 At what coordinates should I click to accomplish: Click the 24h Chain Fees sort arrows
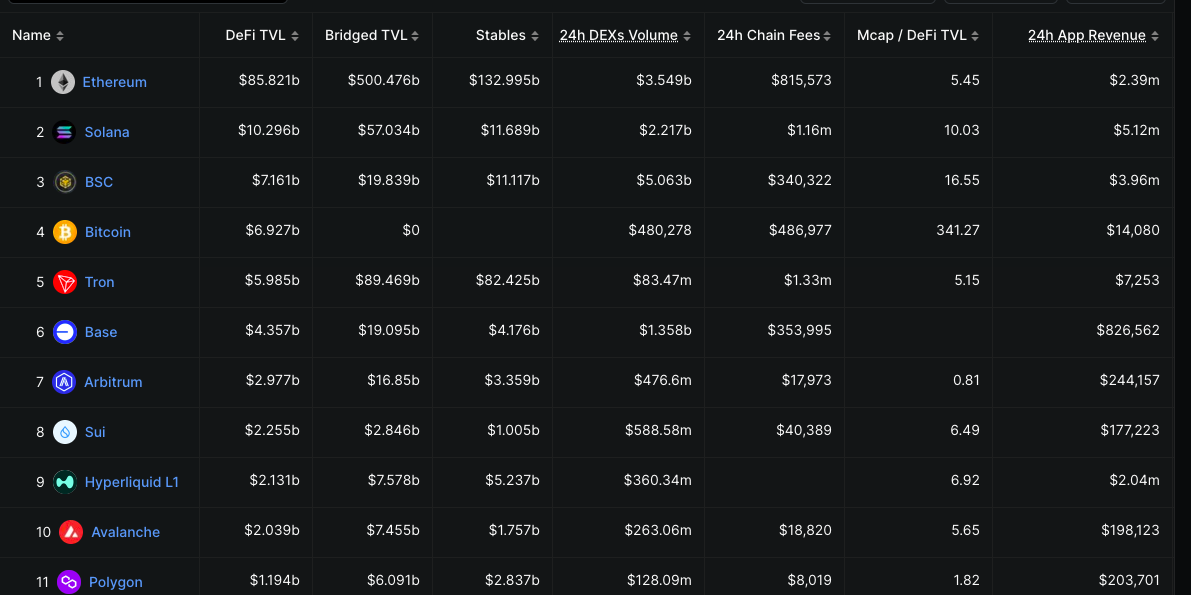pos(825,34)
